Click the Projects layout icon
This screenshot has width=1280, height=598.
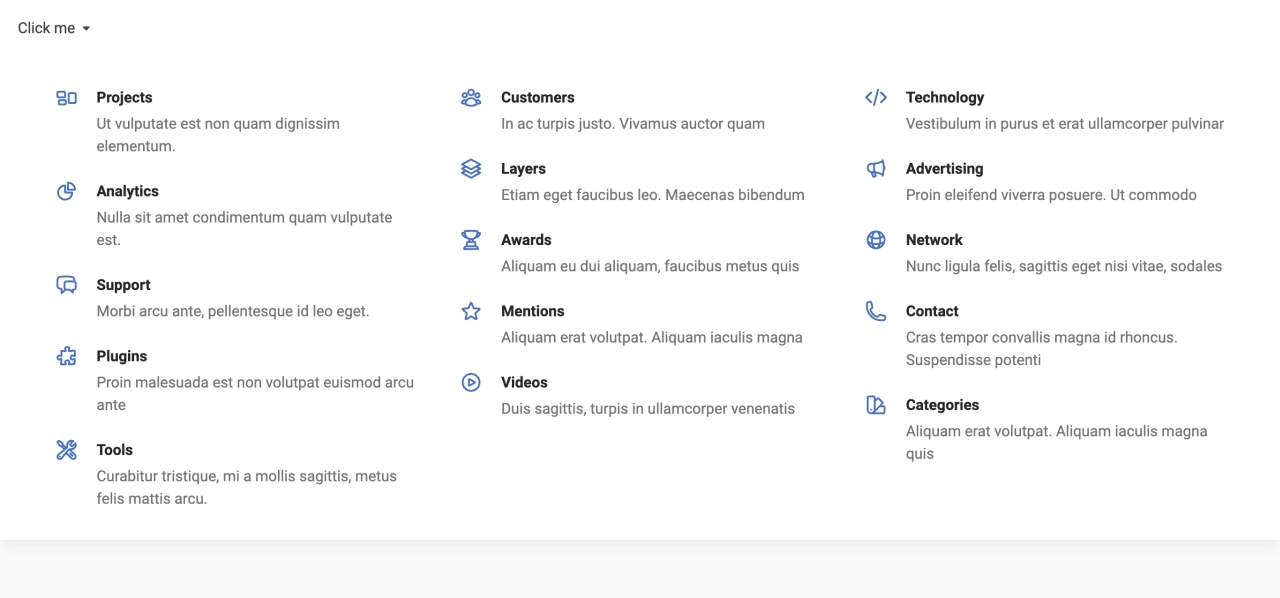click(x=67, y=98)
